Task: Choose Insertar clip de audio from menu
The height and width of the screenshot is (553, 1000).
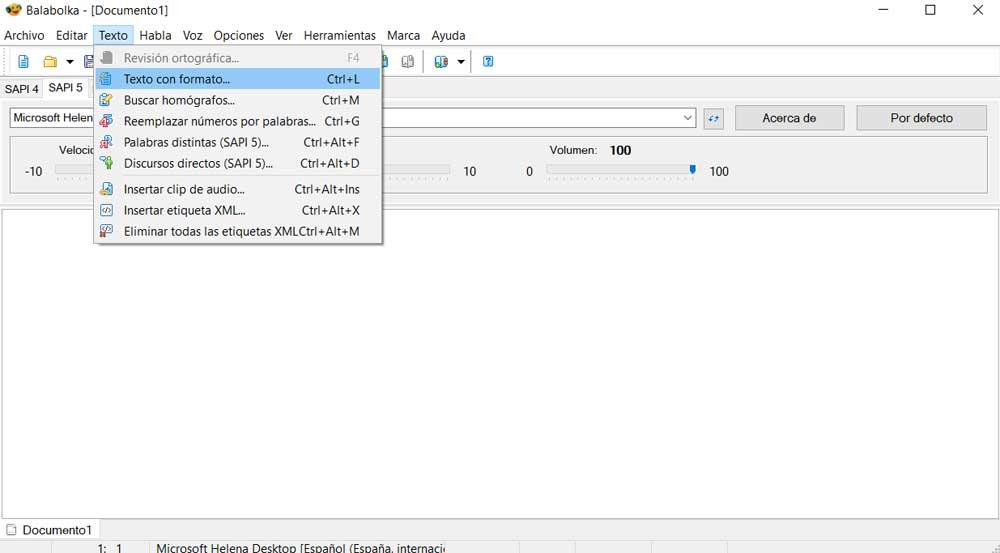Action: 184,189
